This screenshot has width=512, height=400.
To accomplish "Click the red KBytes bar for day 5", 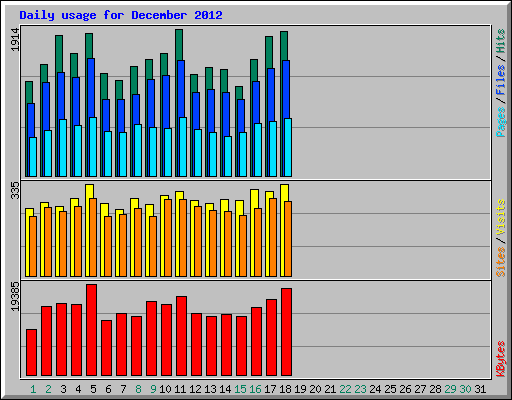I will 92,330.
